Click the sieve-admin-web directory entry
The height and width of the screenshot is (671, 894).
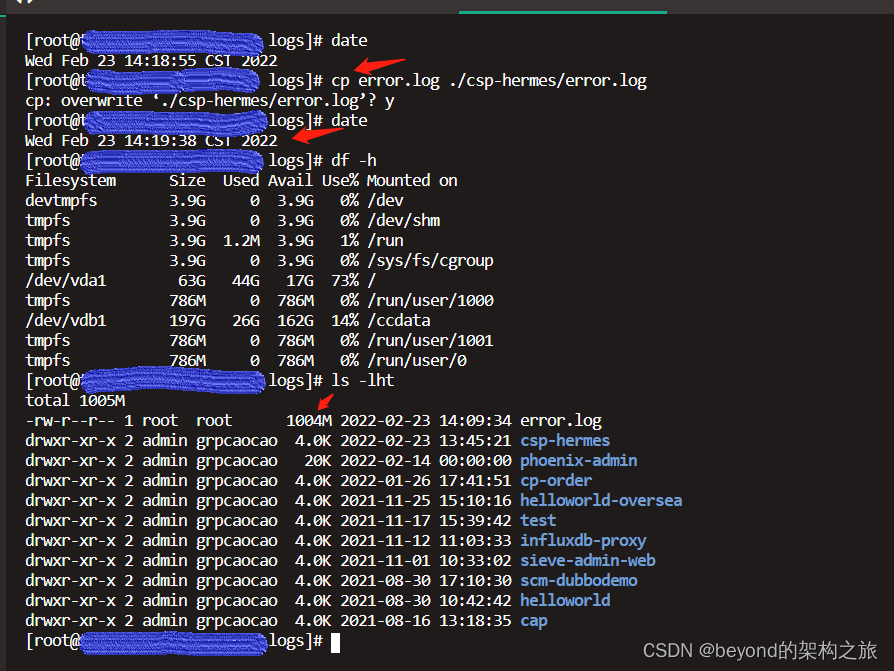587,559
